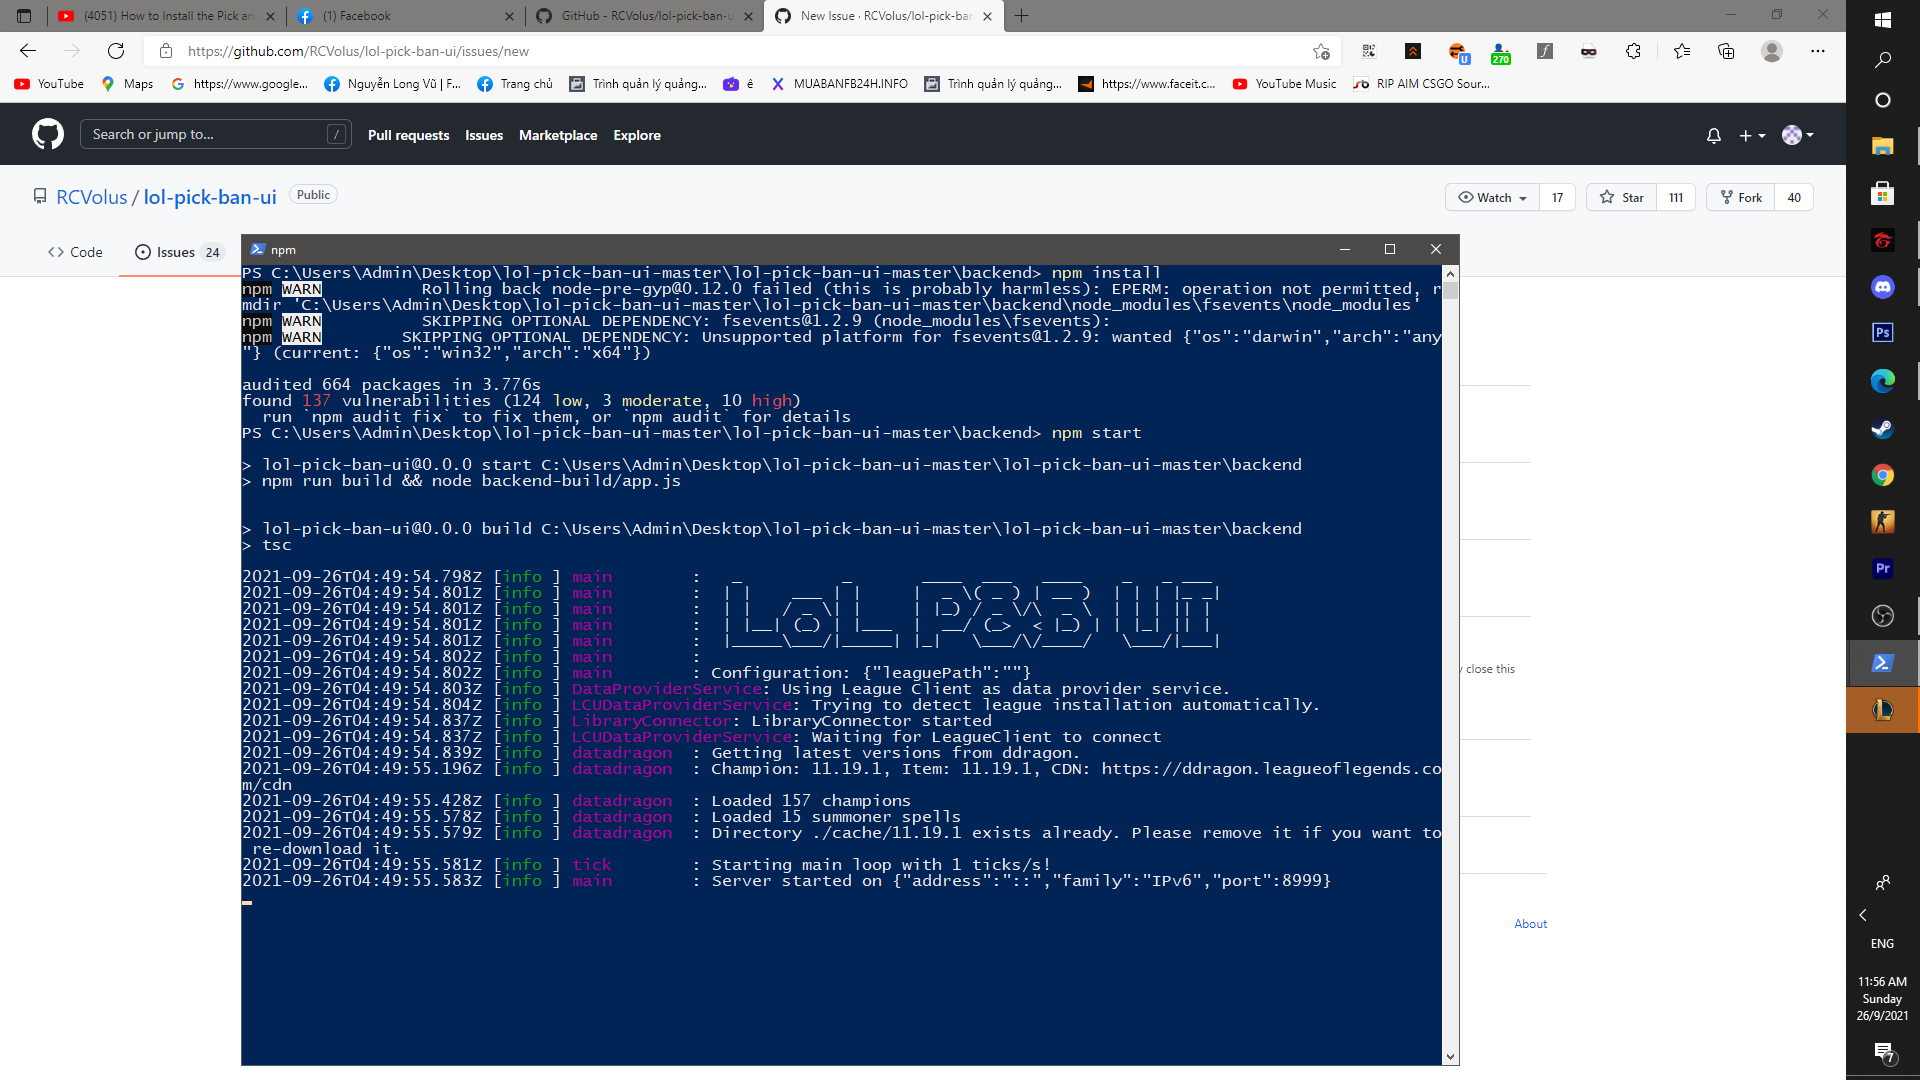Open the RCVolus profile link
1920x1080 pixels.
point(91,197)
